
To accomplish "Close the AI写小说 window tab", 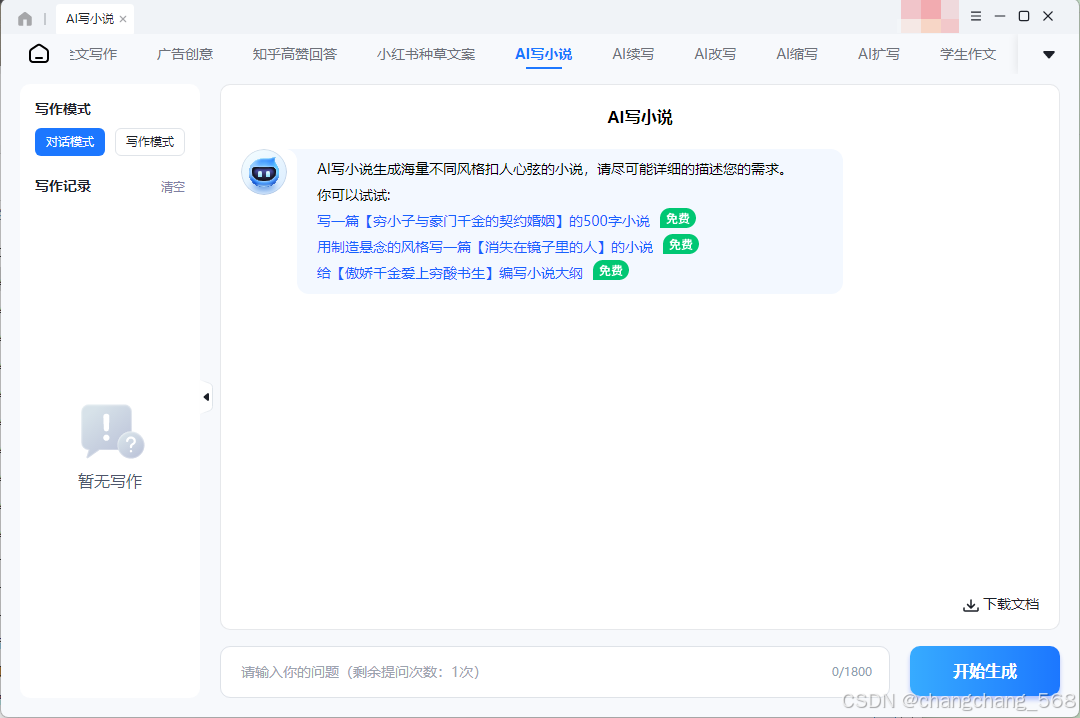I will pos(123,19).
